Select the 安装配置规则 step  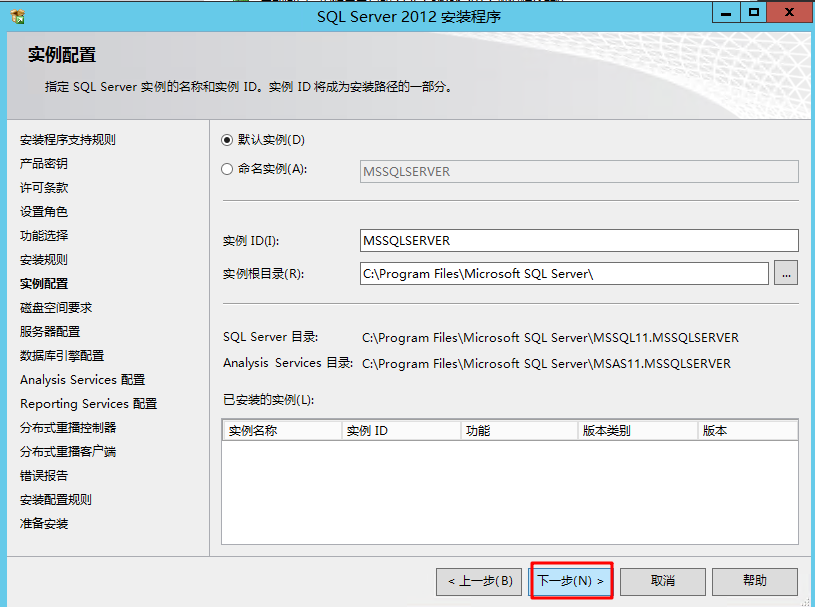coord(56,499)
